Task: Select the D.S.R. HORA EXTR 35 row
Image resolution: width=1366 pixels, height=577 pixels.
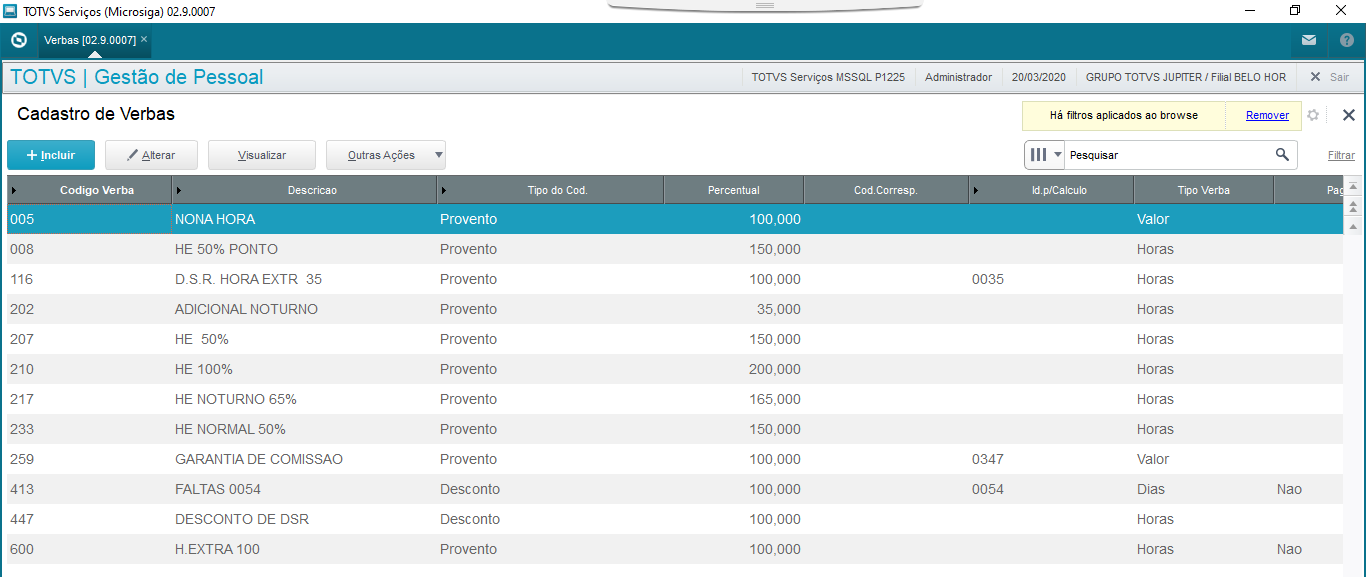Action: tap(674, 279)
